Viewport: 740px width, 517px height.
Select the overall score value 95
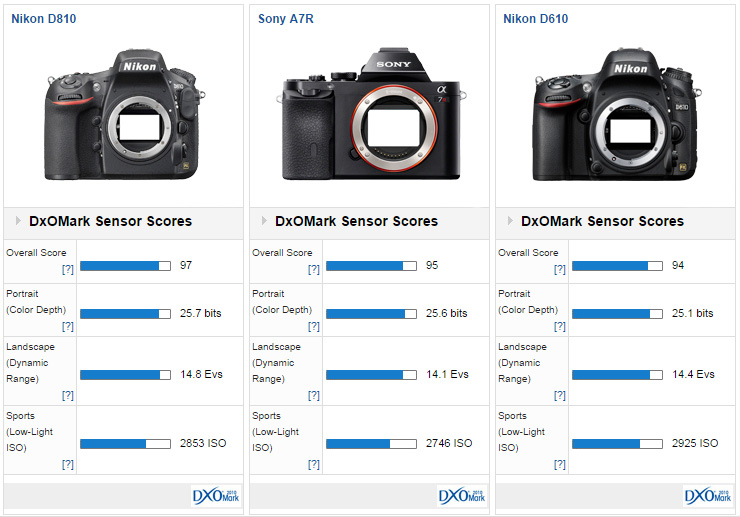click(432, 265)
